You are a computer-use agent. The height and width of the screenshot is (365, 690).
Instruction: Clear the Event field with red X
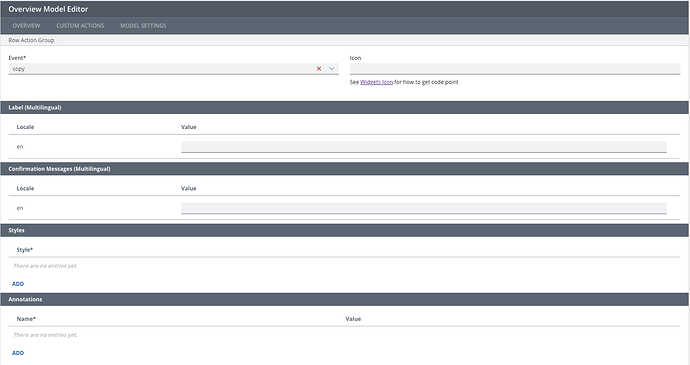coord(319,69)
